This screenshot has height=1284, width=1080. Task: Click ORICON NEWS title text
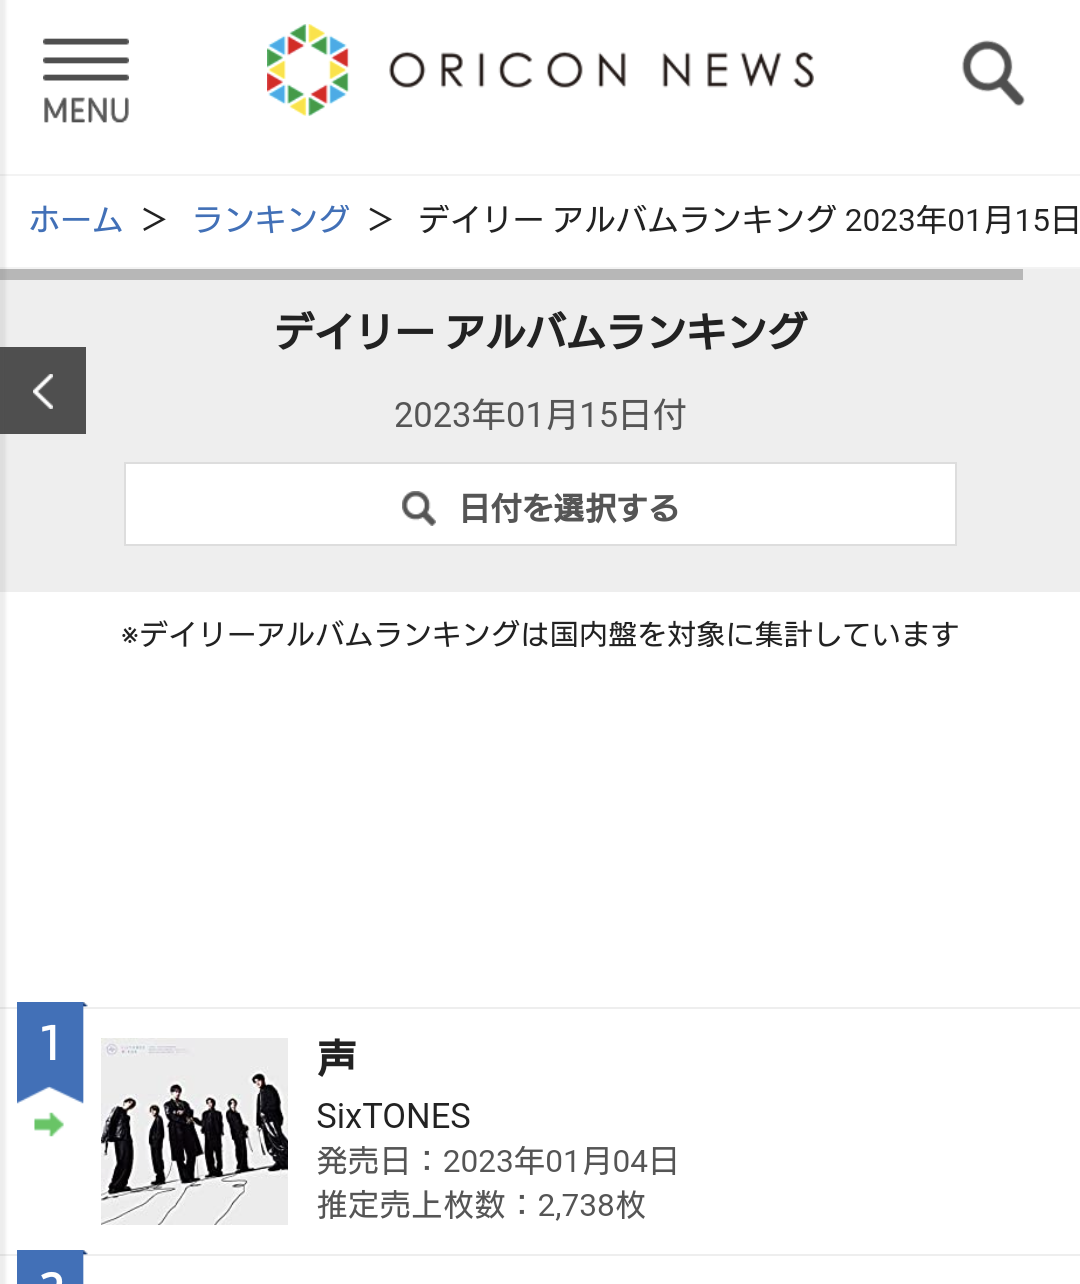tap(602, 71)
